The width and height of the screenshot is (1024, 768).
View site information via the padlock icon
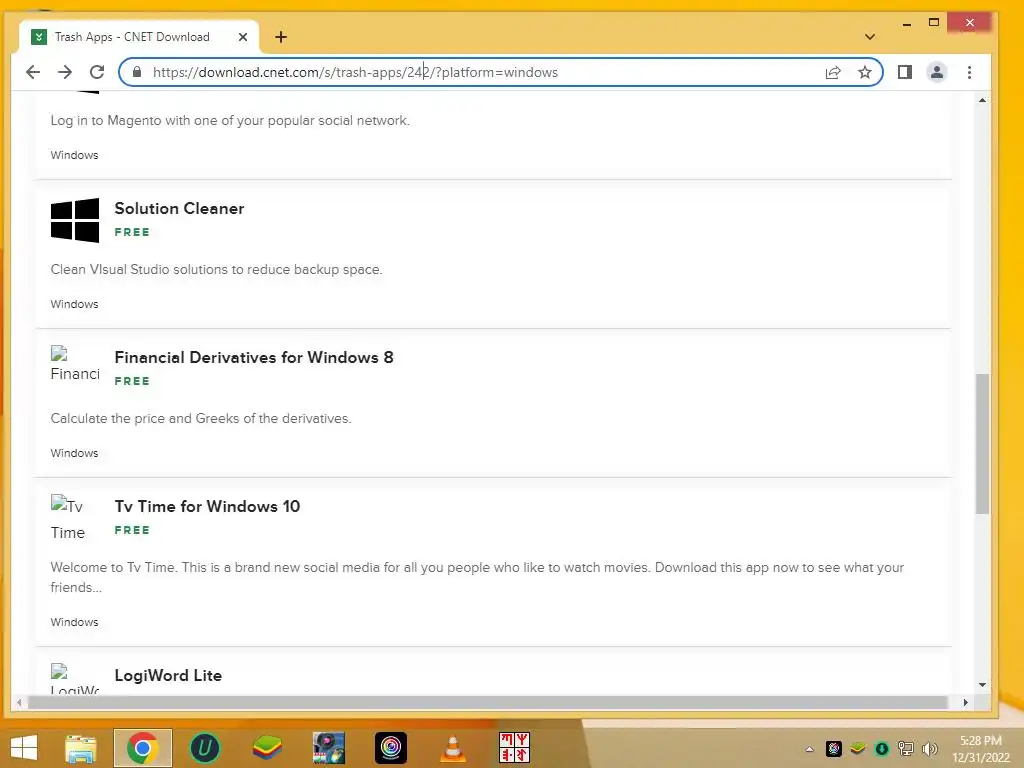pos(136,72)
